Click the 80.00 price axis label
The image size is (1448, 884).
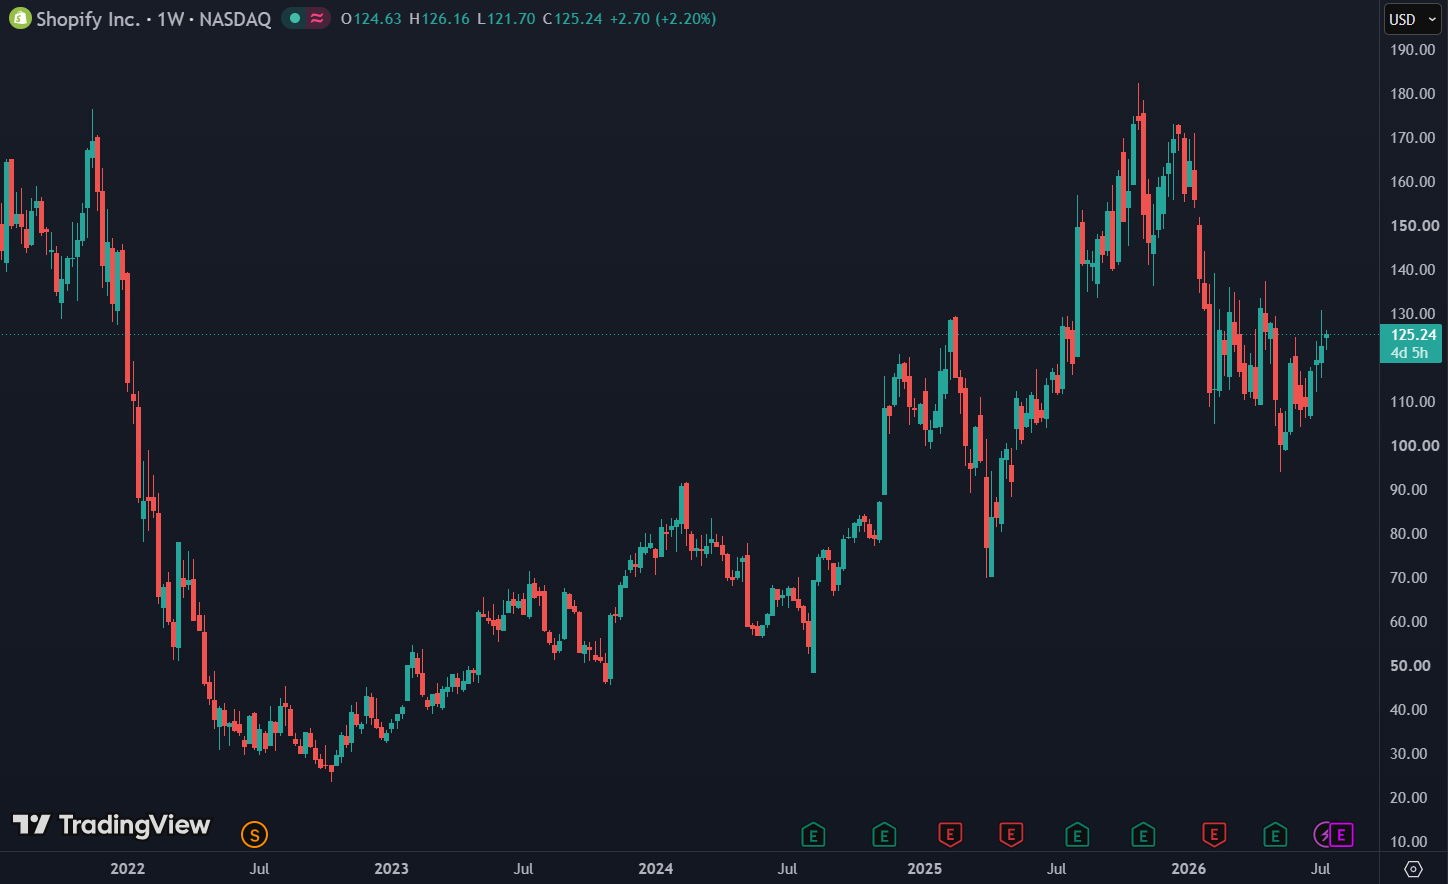coord(1409,533)
